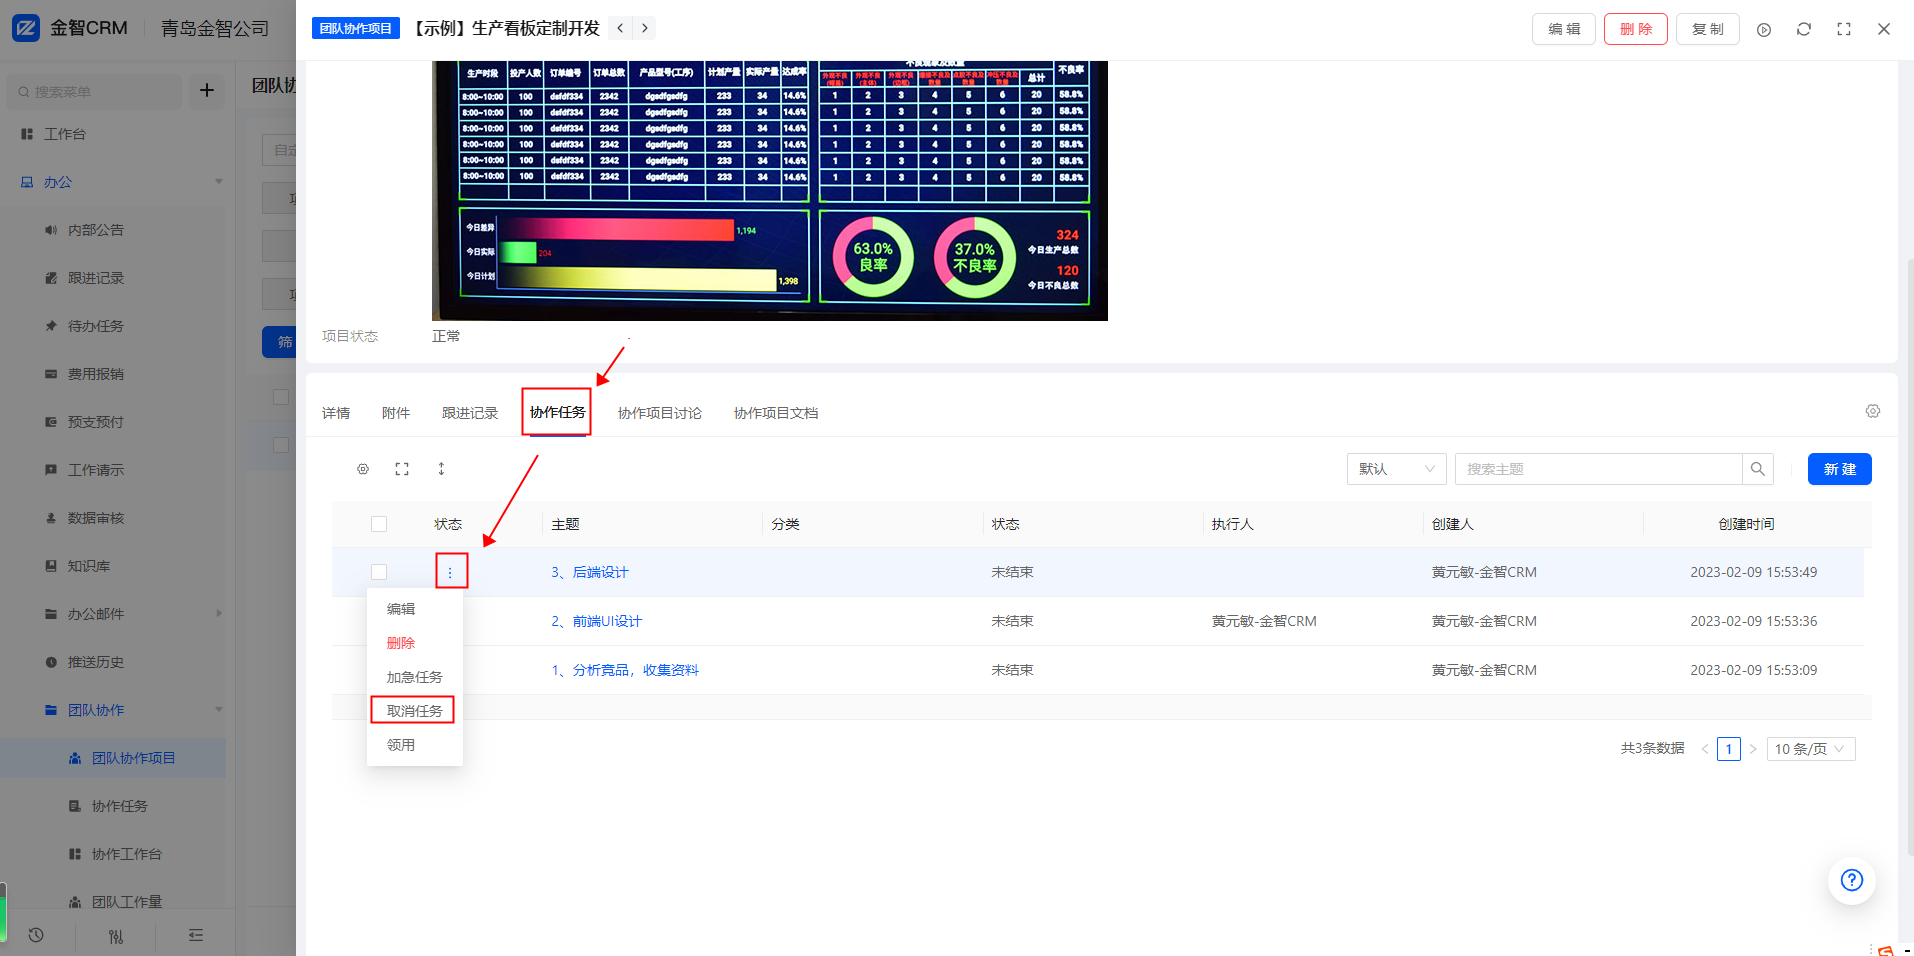The width and height of the screenshot is (1914, 956).
Task: Open the 3、后端设计 task link
Action: coord(590,572)
